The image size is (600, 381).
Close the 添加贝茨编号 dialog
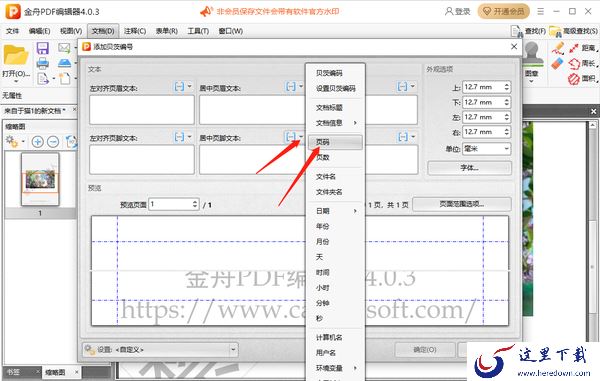click(x=514, y=47)
